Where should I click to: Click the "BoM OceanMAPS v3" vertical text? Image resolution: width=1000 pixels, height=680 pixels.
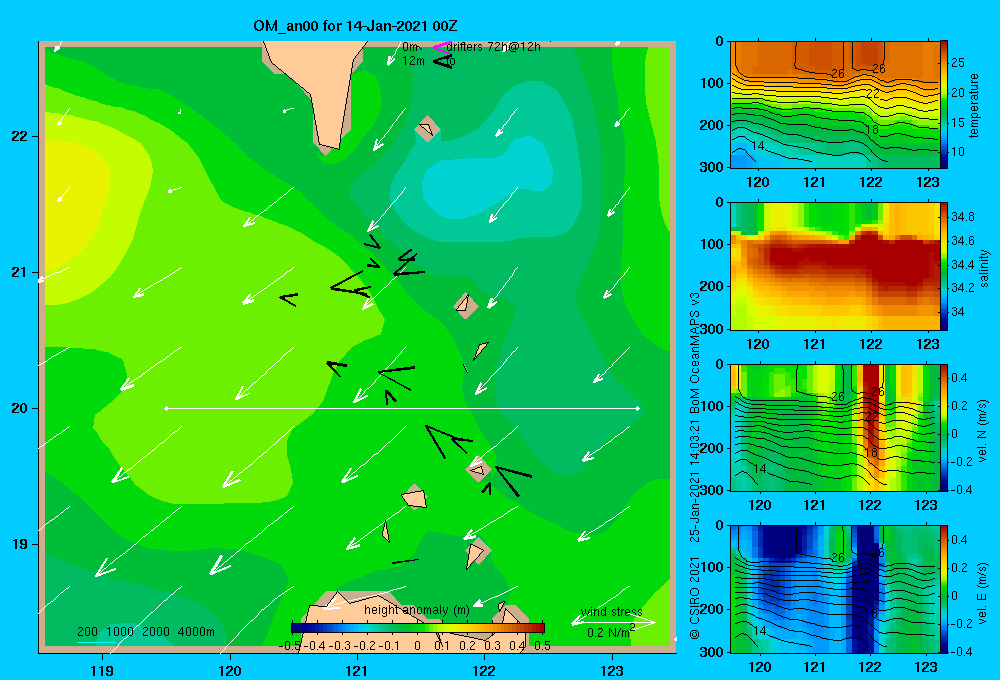tap(695, 353)
